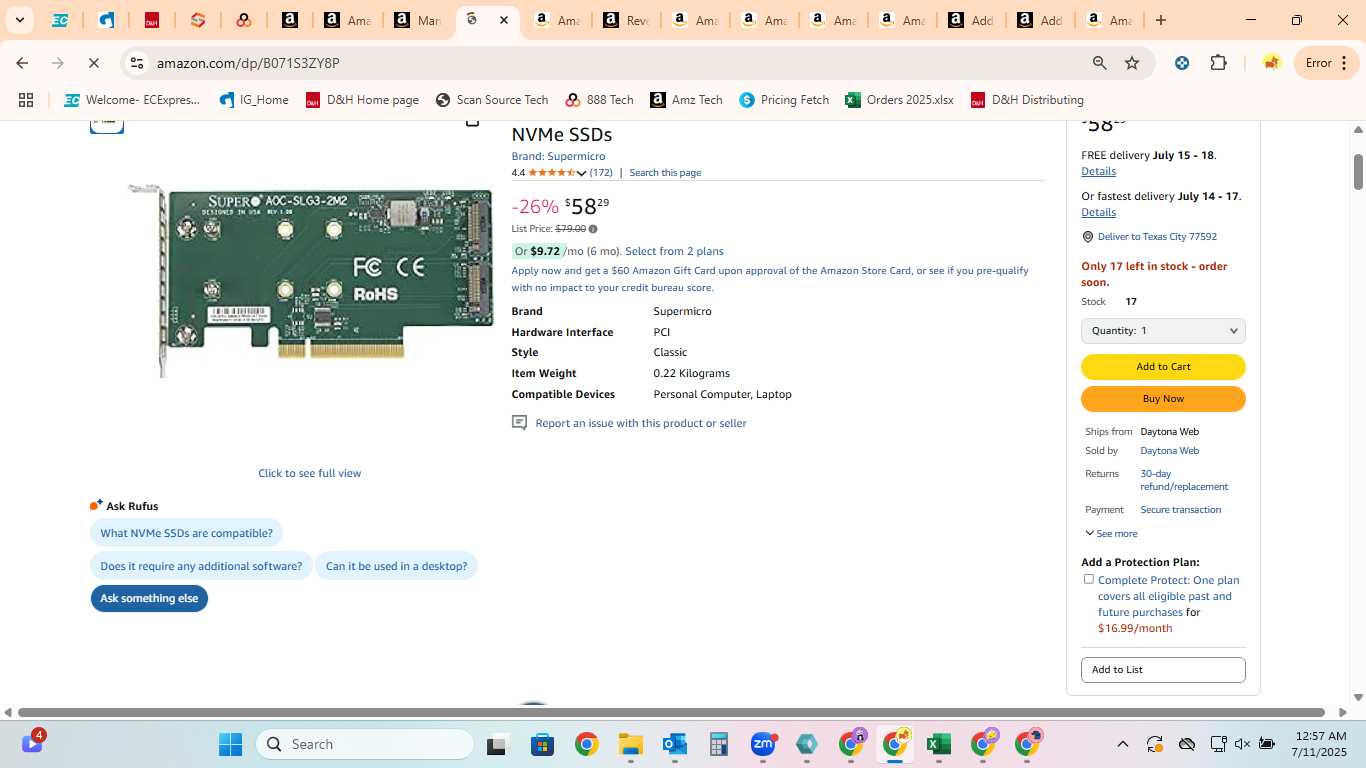Open the zoom magnifier in address bar
1366x768 pixels.
coord(1099,63)
